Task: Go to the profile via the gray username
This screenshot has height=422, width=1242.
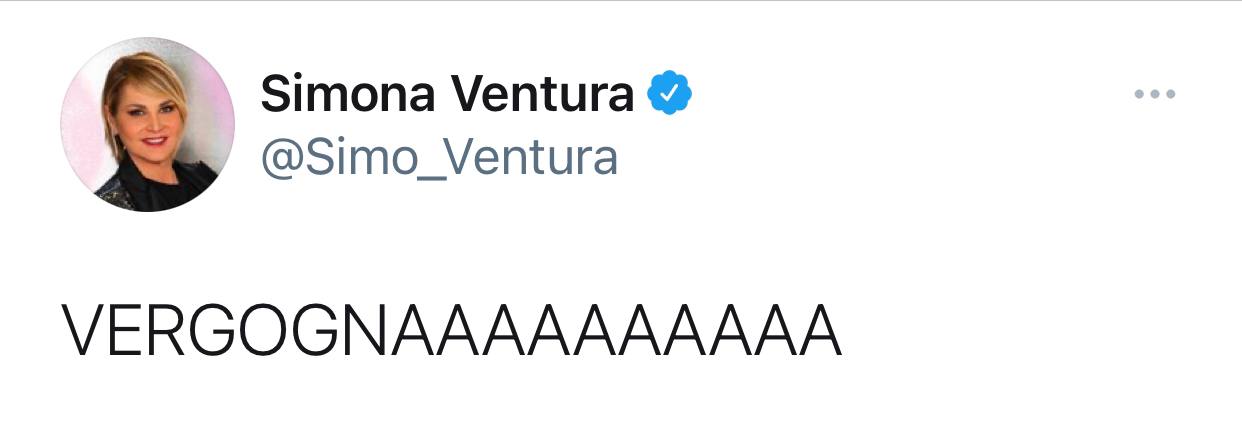Action: (439, 158)
